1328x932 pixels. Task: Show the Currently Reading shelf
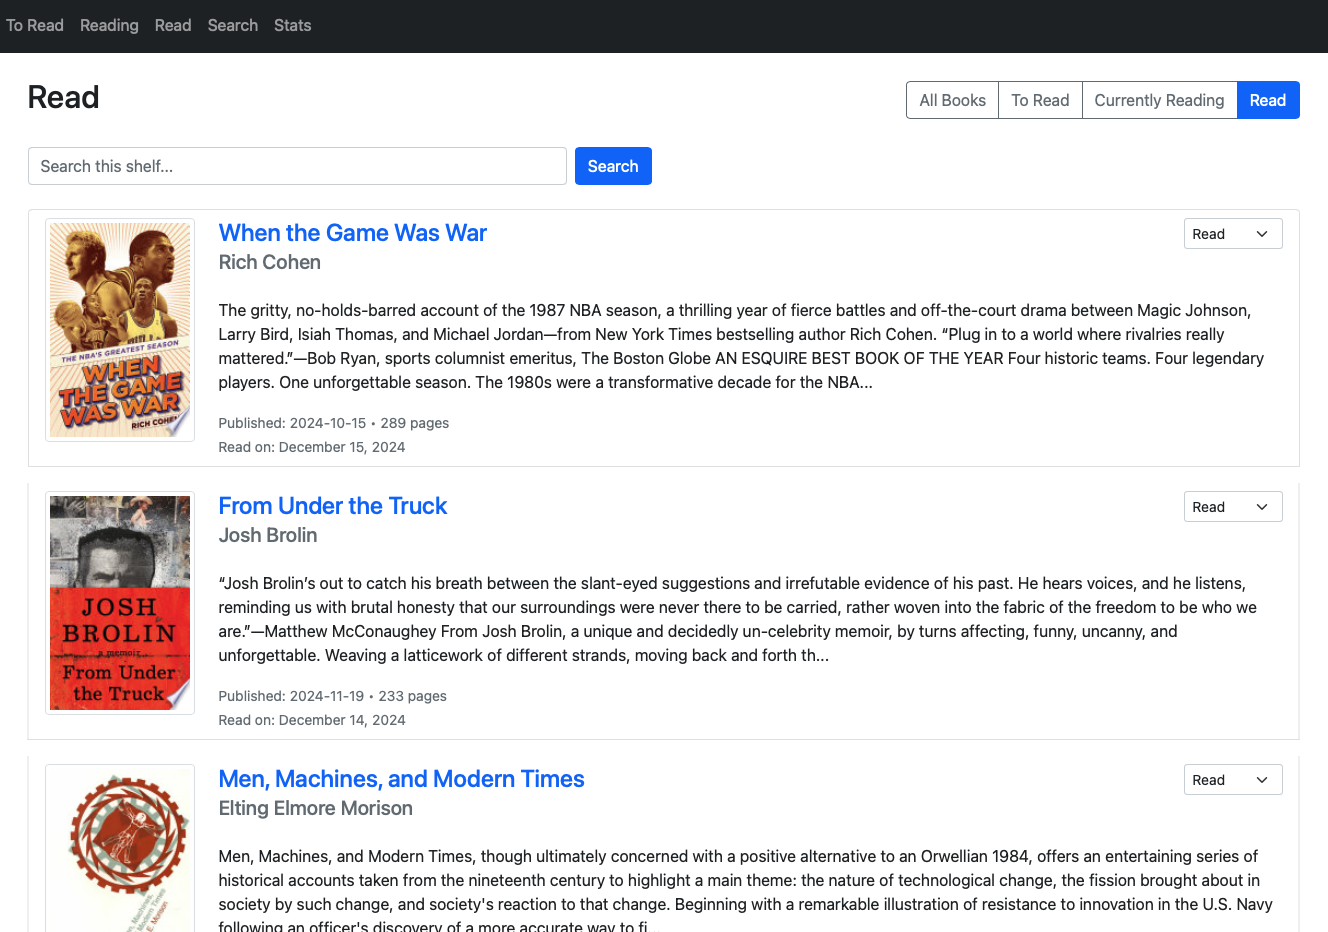coord(1159,100)
